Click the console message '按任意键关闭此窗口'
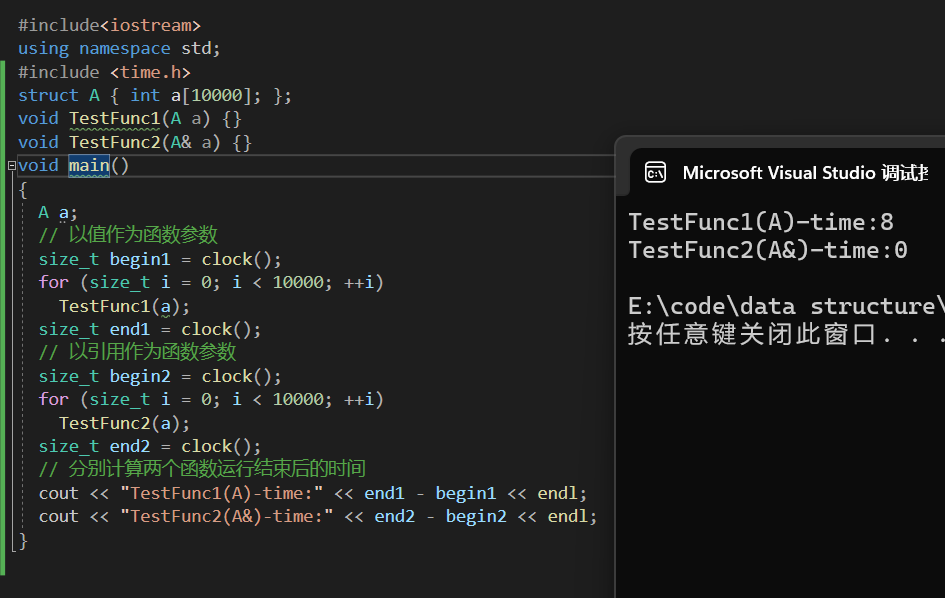This screenshot has height=598, width=945. tap(752, 334)
